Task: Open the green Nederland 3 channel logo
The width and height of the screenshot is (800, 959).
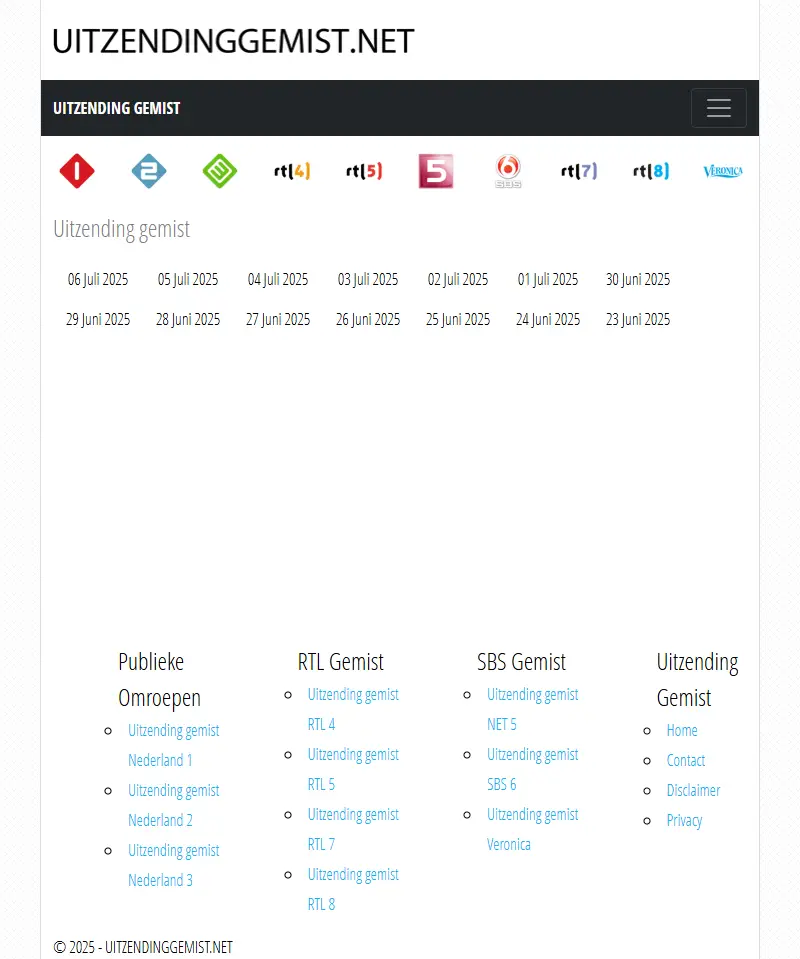Action: [x=220, y=171]
